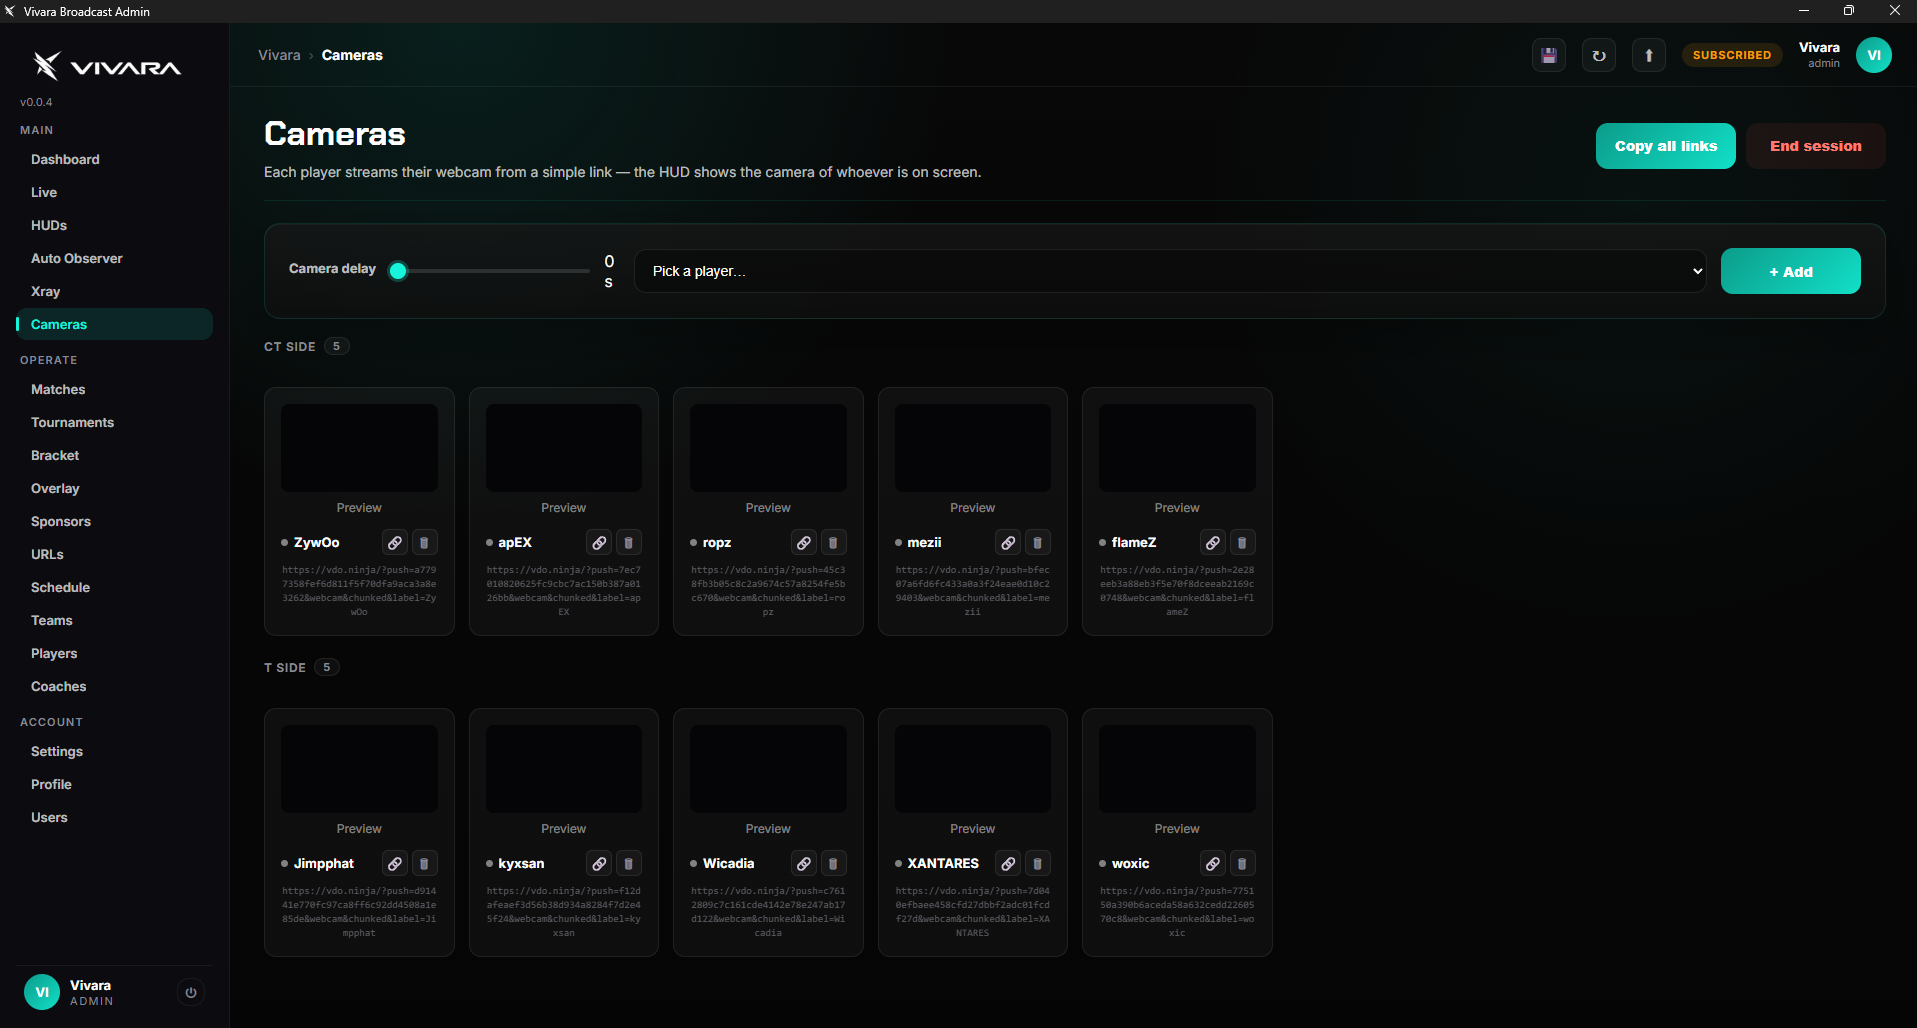Click the Vivara breadcrumb link
This screenshot has height=1028, width=1917.
coord(279,55)
